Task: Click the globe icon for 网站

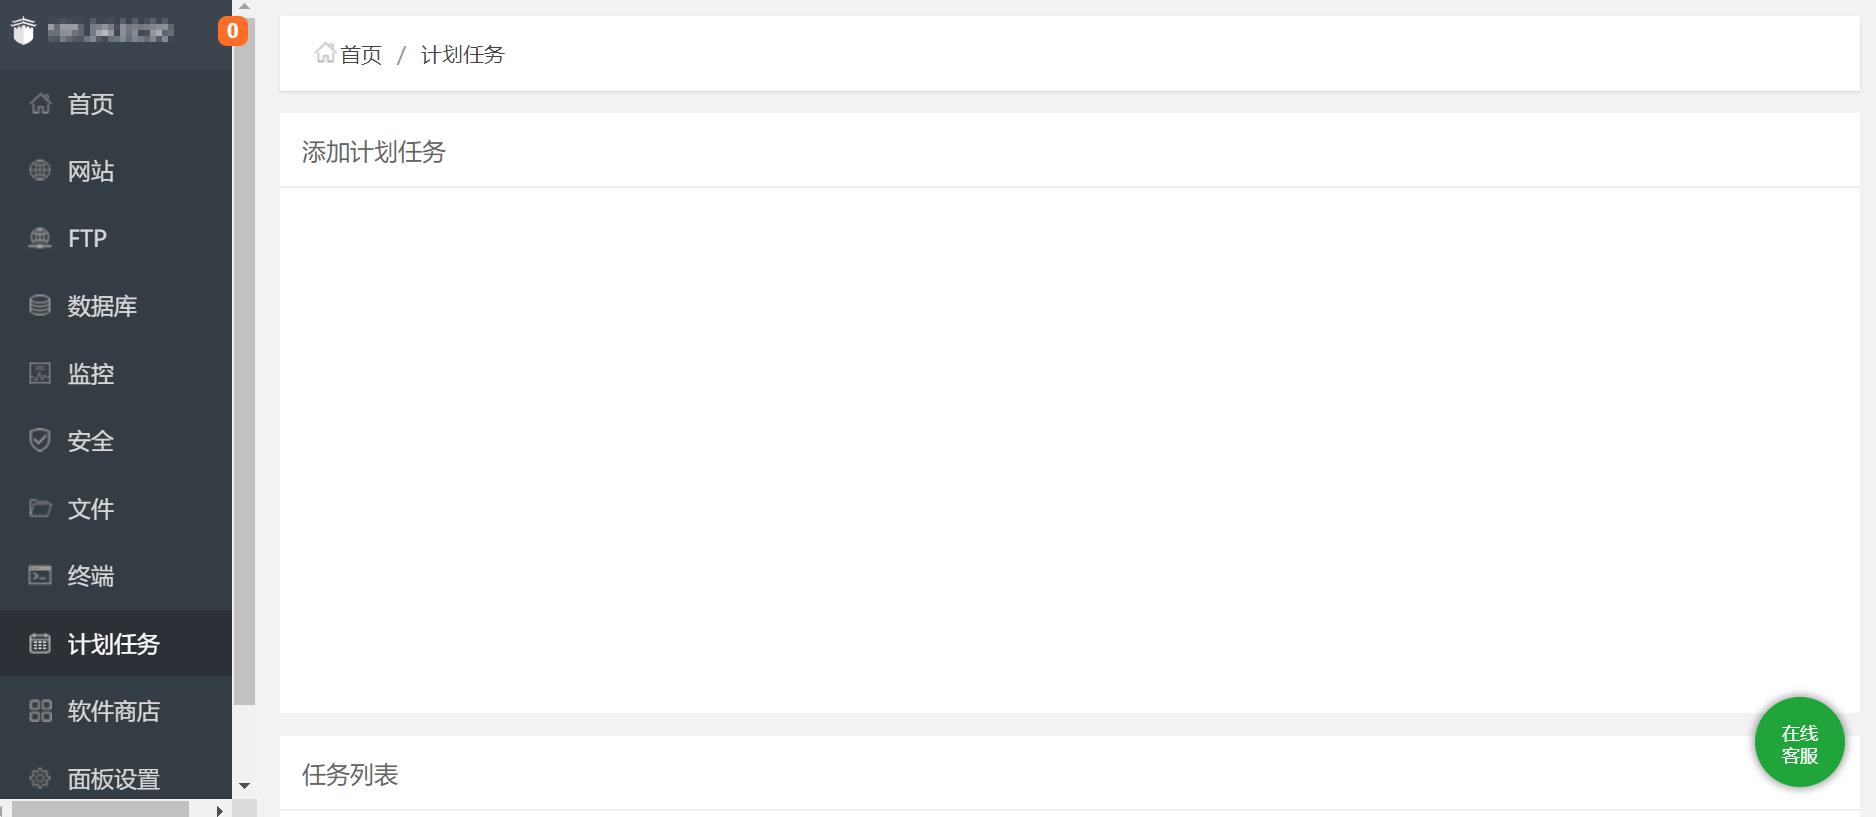Action: click(x=40, y=171)
